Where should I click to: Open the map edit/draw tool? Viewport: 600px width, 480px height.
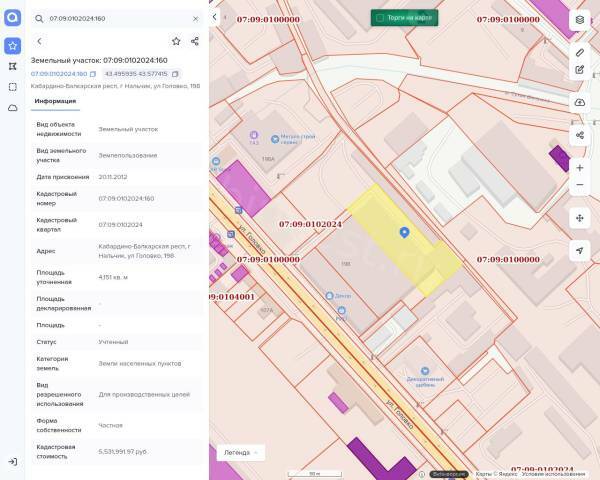pyautogui.click(x=580, y=70)
